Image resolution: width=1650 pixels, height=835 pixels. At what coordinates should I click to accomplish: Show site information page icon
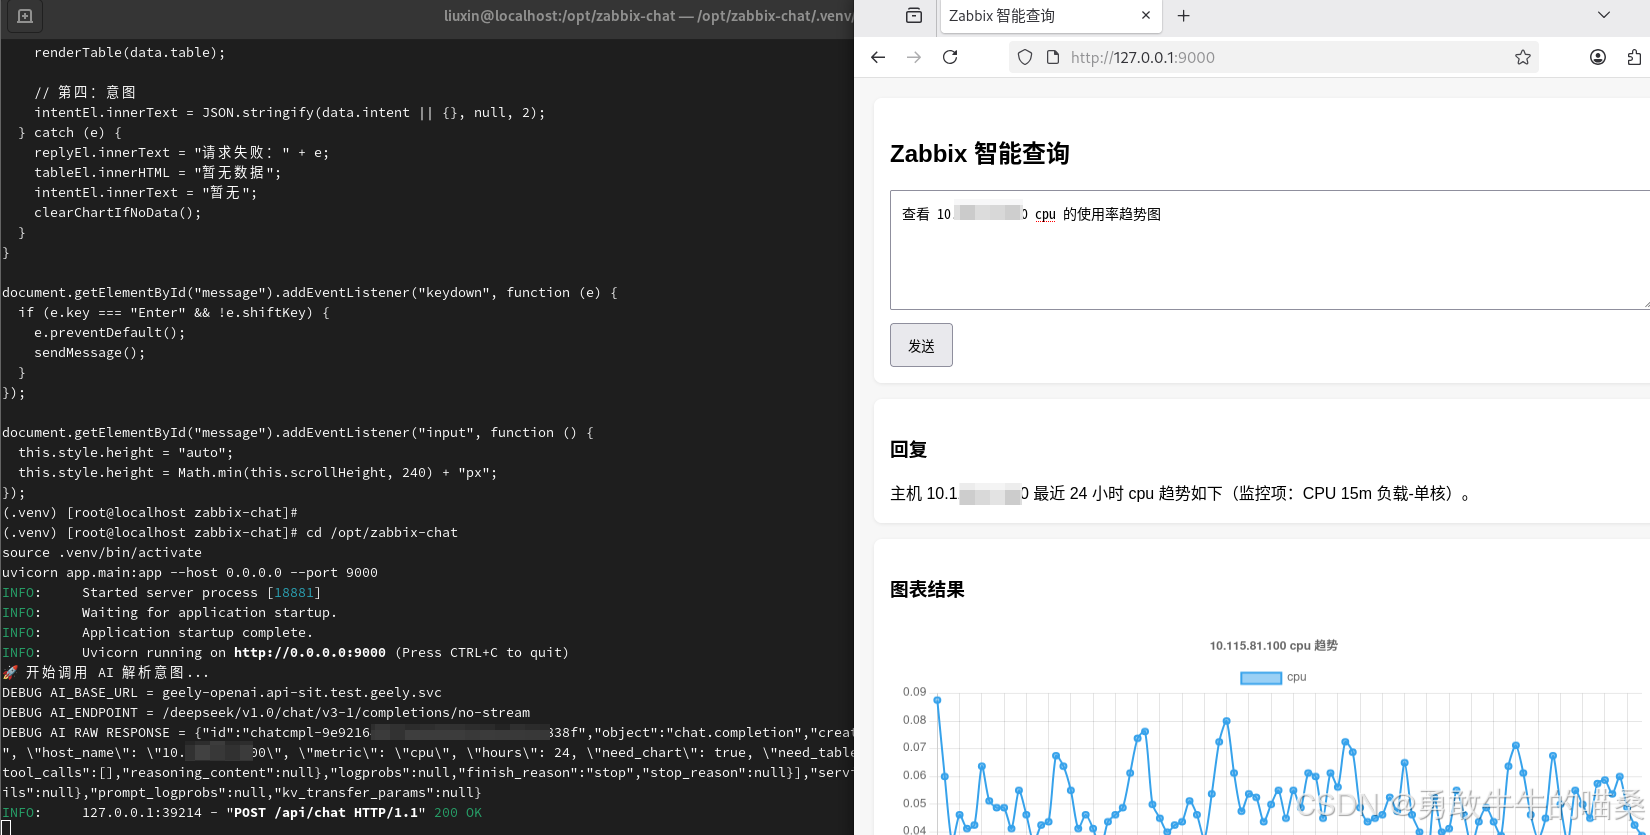[x=1053, y=58]
